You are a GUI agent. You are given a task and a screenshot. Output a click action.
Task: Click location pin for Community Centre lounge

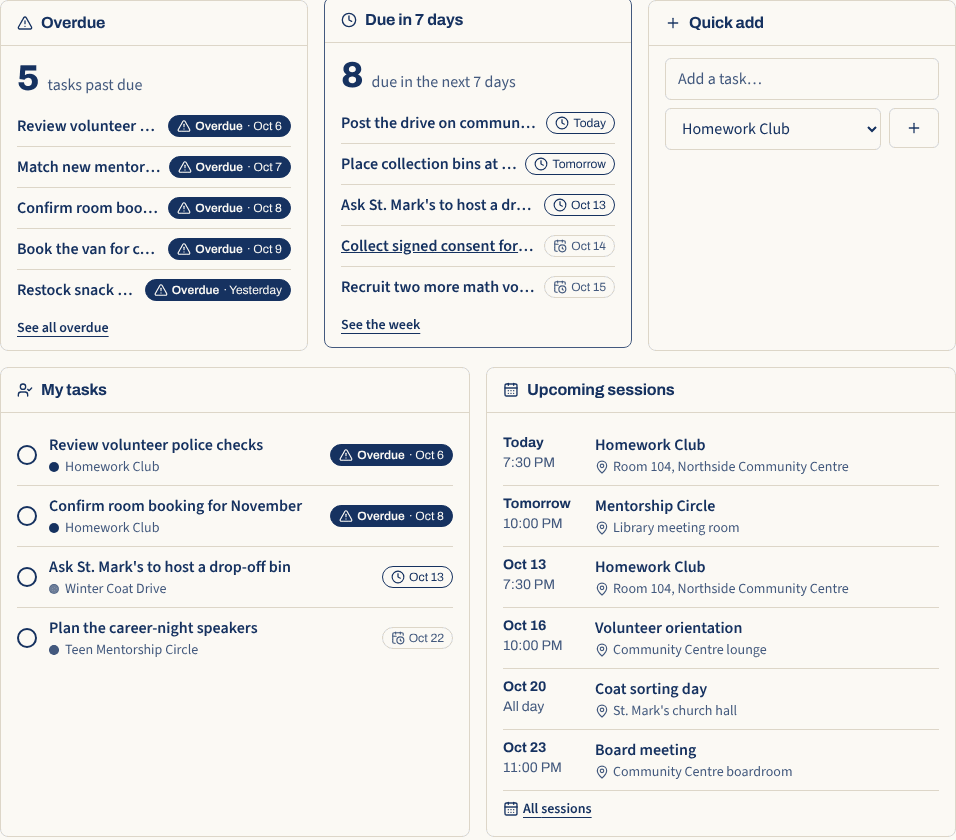pyautogui.click(x=602, y=650)
